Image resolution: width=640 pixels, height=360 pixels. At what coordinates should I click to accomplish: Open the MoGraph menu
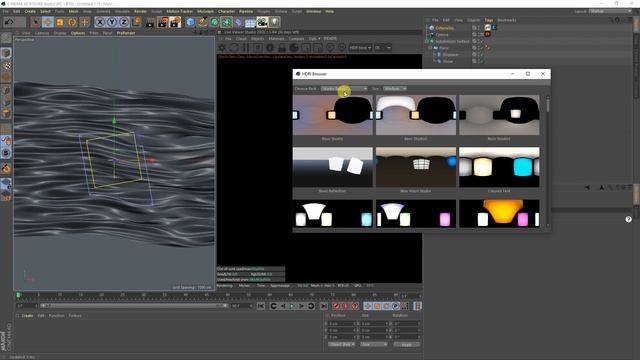[205, 11]
